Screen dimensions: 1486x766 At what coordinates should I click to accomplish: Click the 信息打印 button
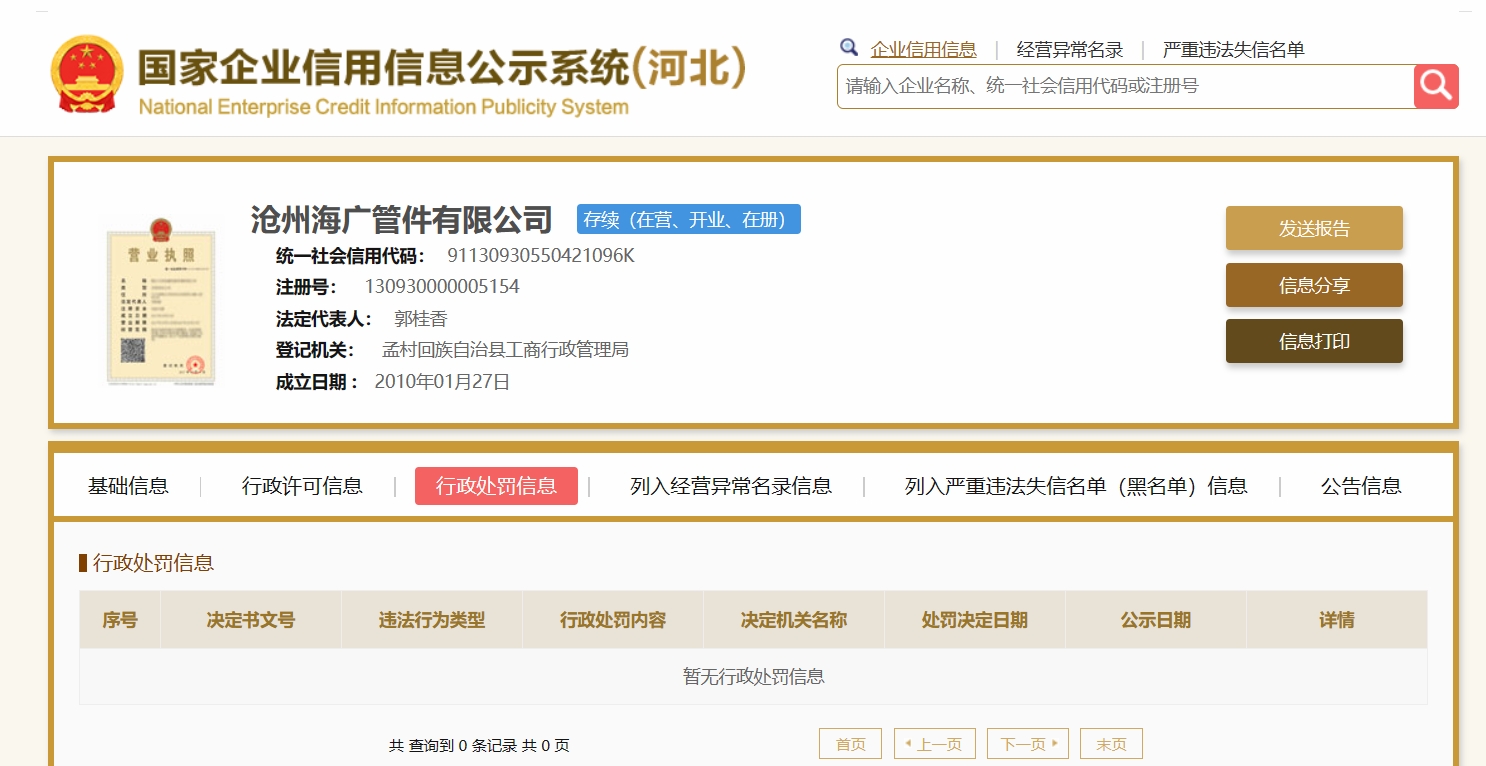point(1314,341)
